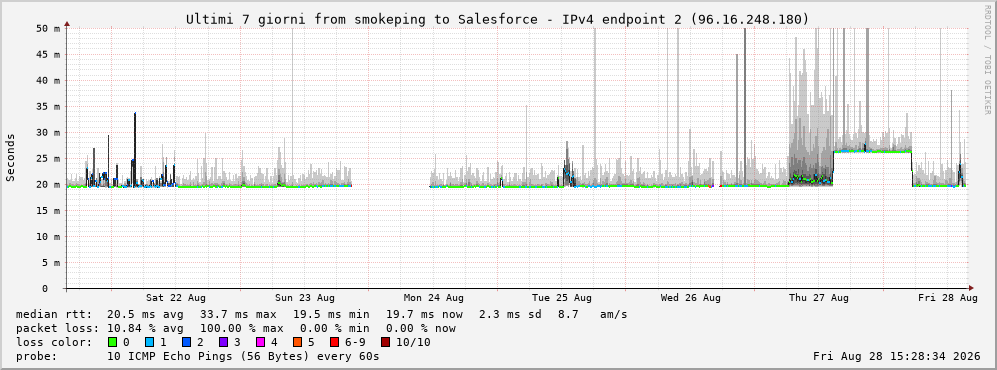Click the '33.7 ms max' value

pyautogui.click(x=238, y=315)
